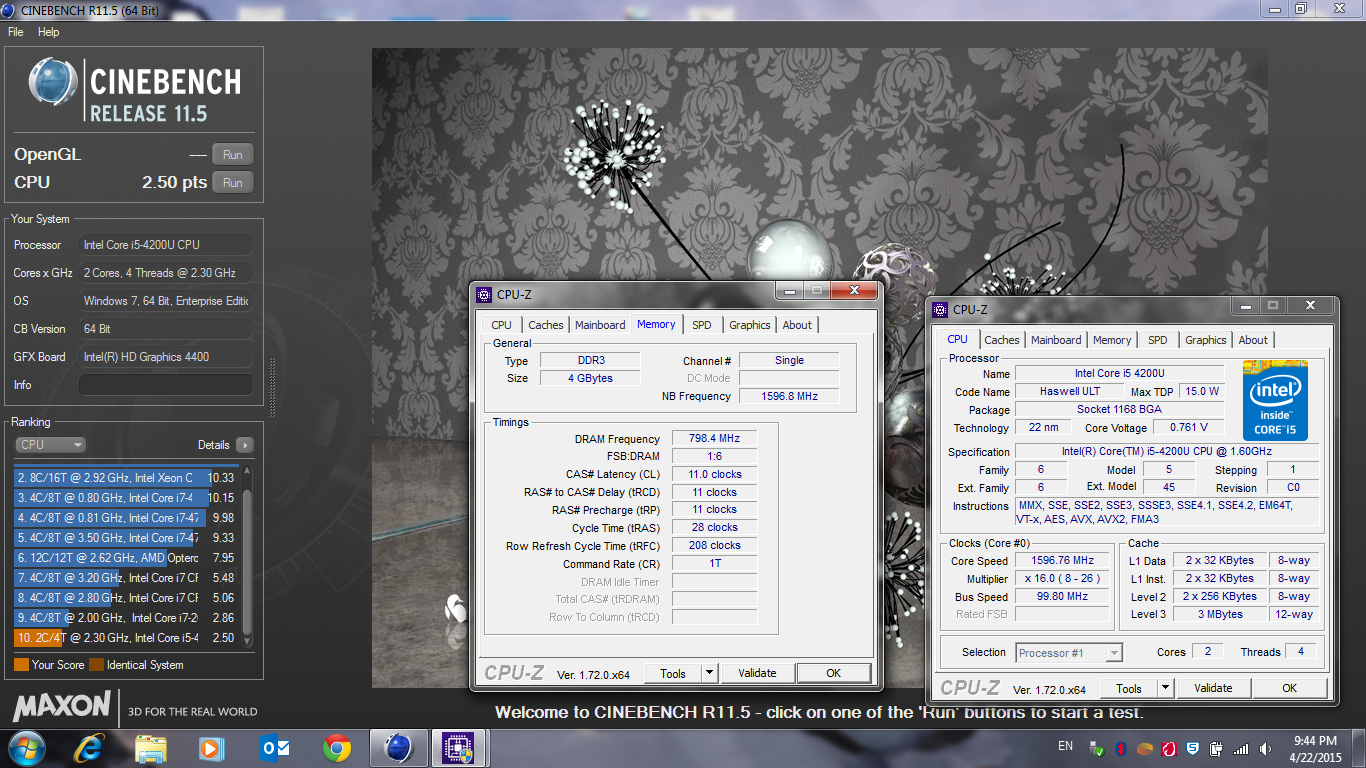The image size is (1366, 768).
Task: Click DRAM Frequency value 798.4 MHz
Action: 714,439
